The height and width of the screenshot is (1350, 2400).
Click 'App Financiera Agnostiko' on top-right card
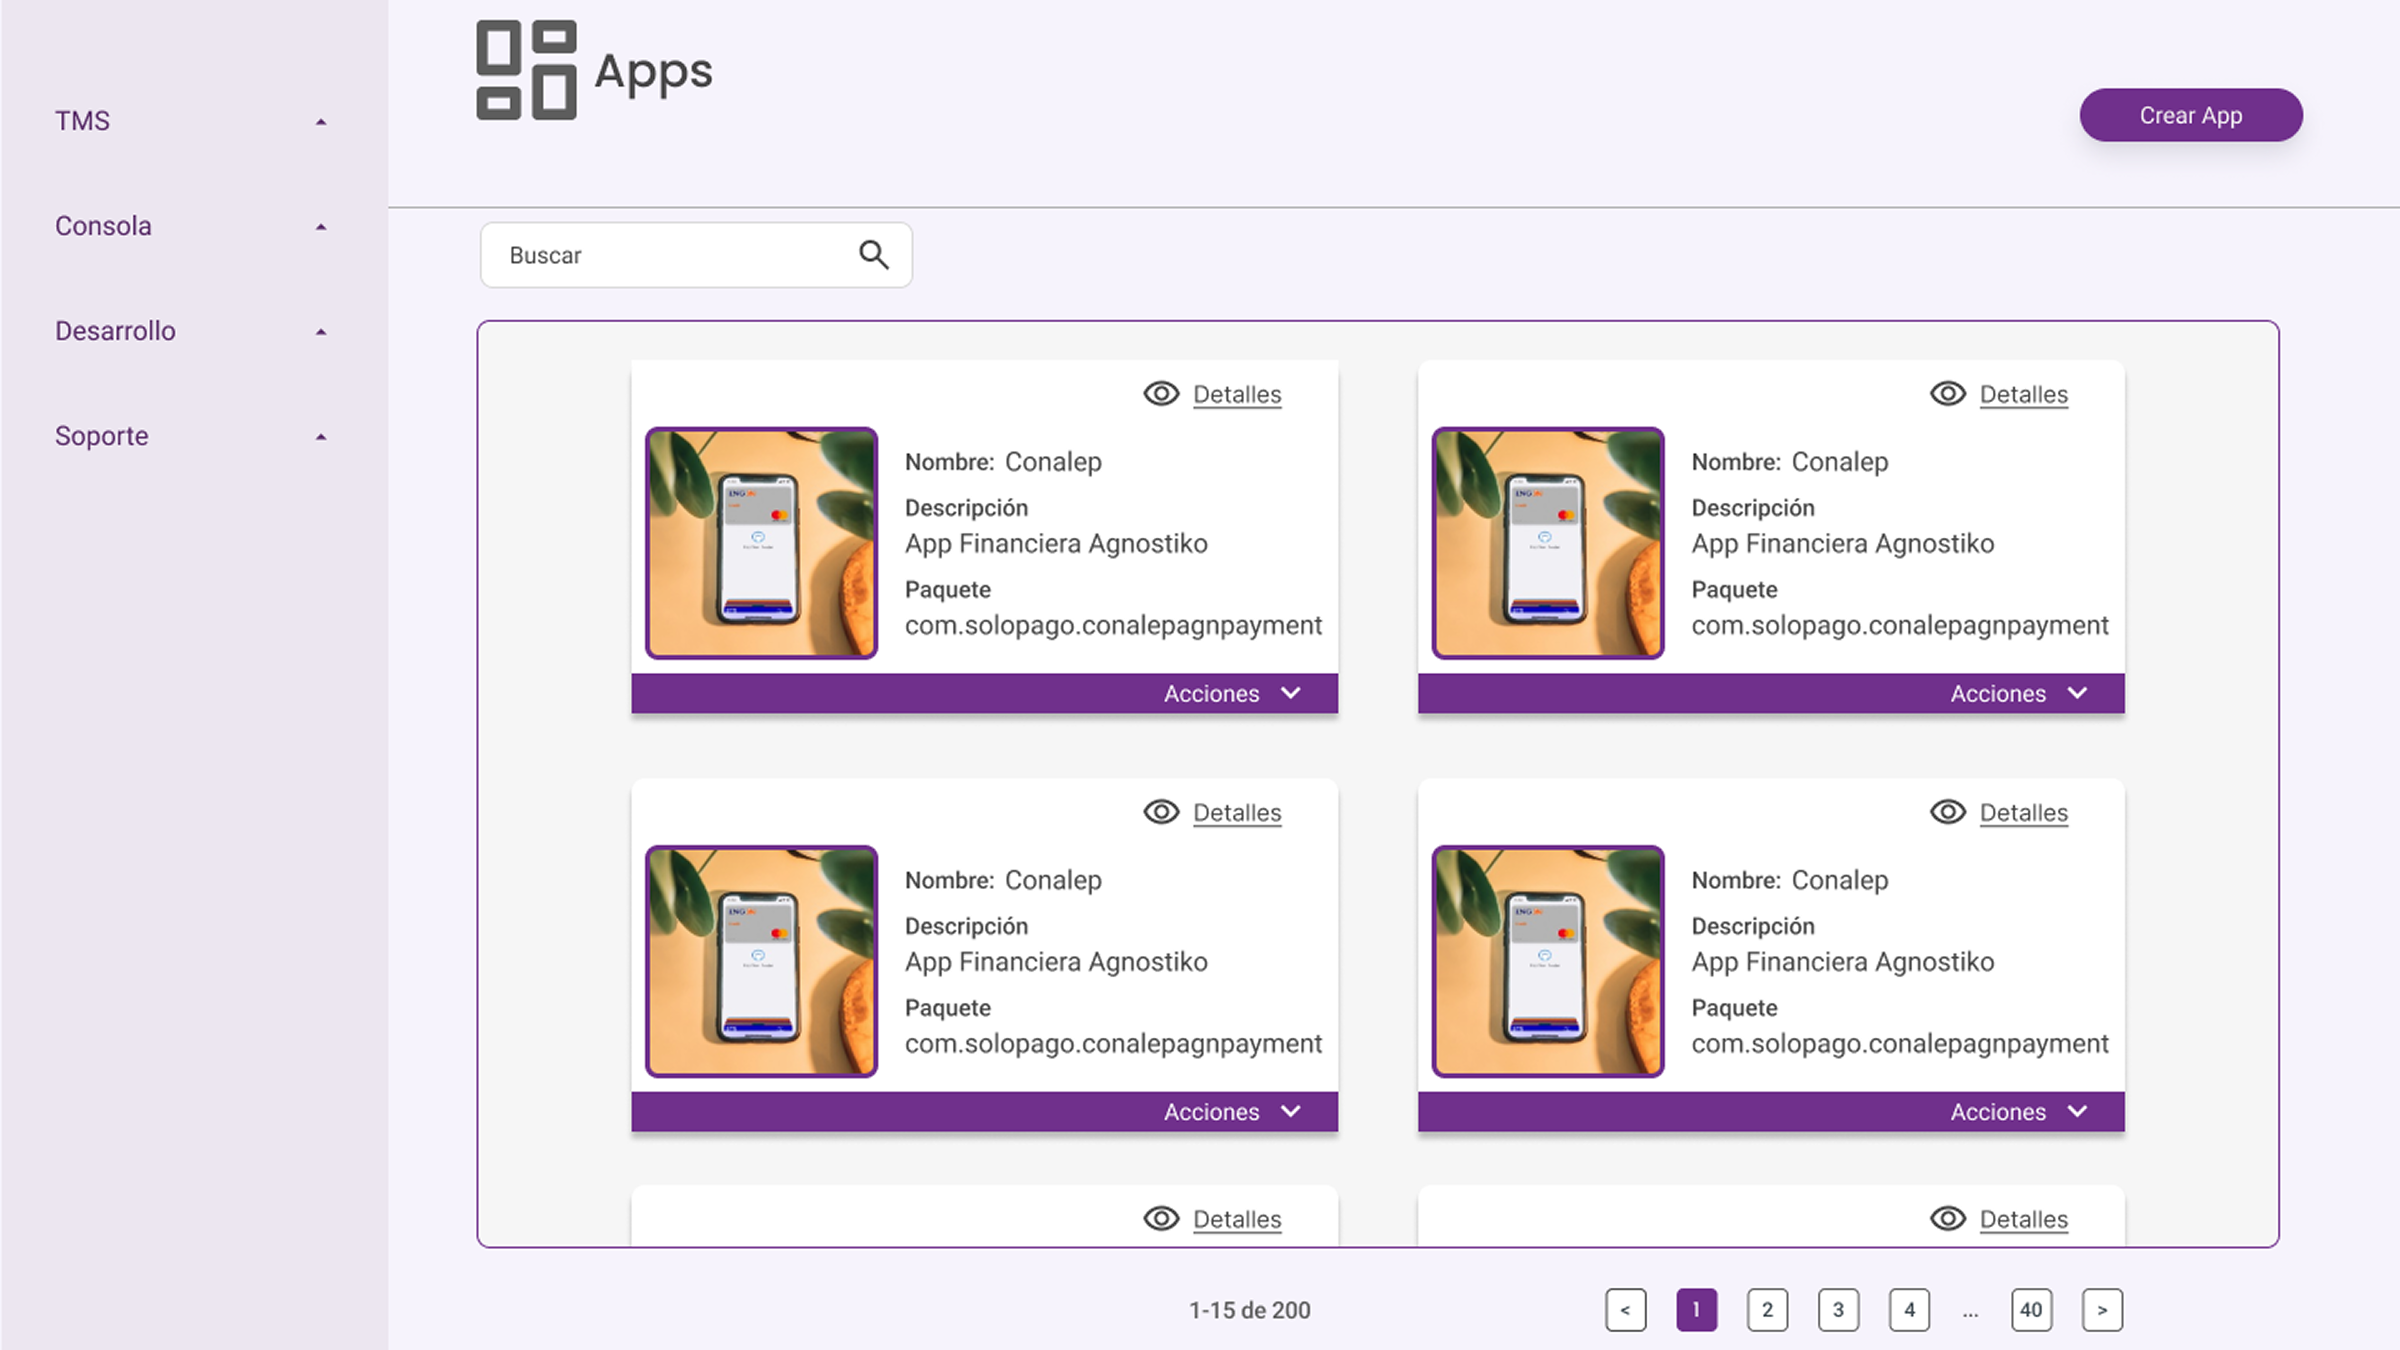(x=1843, y=544)
